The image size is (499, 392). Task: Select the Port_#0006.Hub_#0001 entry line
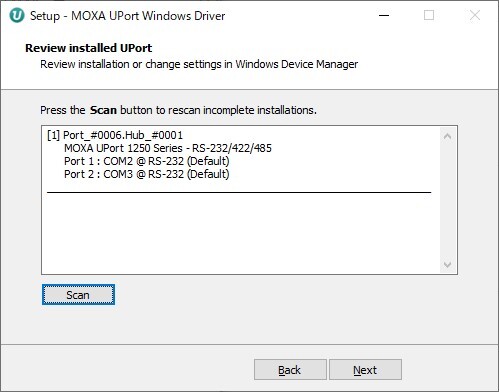(x=115, y=135)
